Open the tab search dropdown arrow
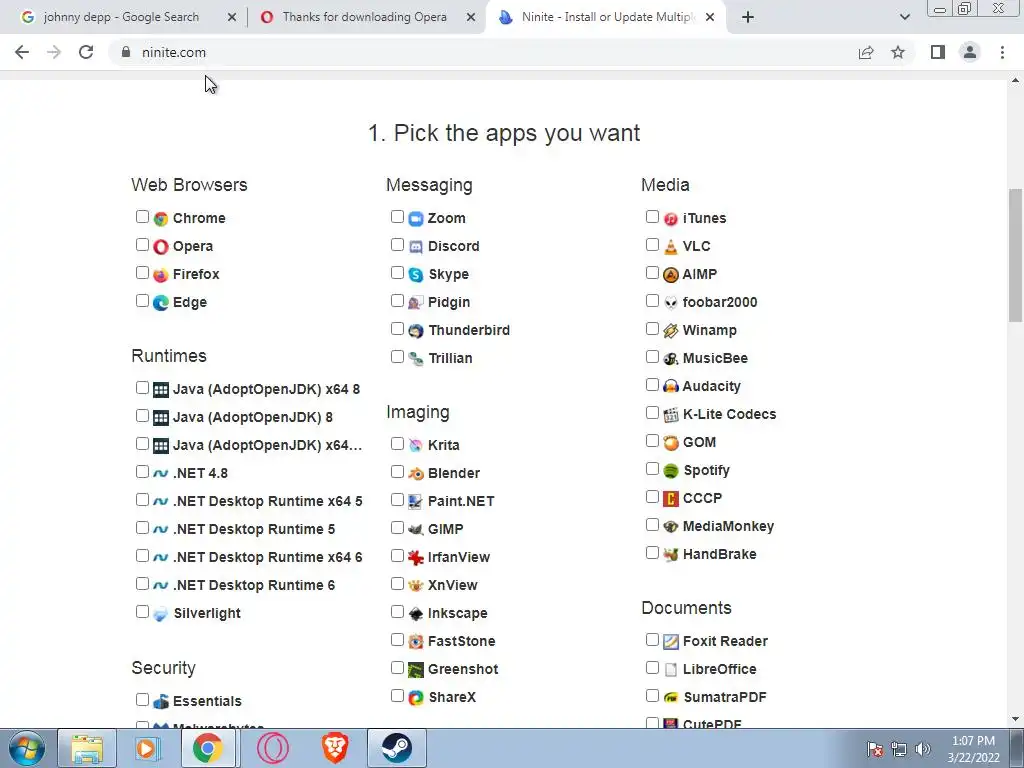The image size is (1024, 768). [904, 17]
